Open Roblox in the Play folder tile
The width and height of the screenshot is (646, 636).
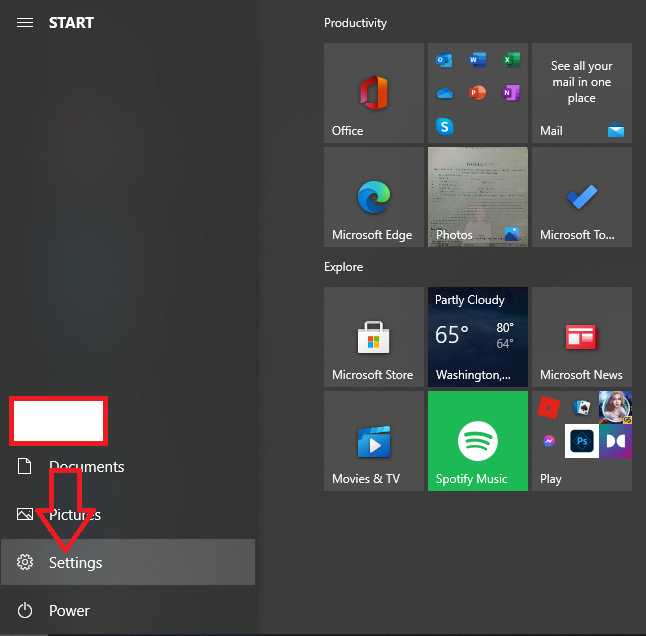pyautogui.click(x=548, y=407)
